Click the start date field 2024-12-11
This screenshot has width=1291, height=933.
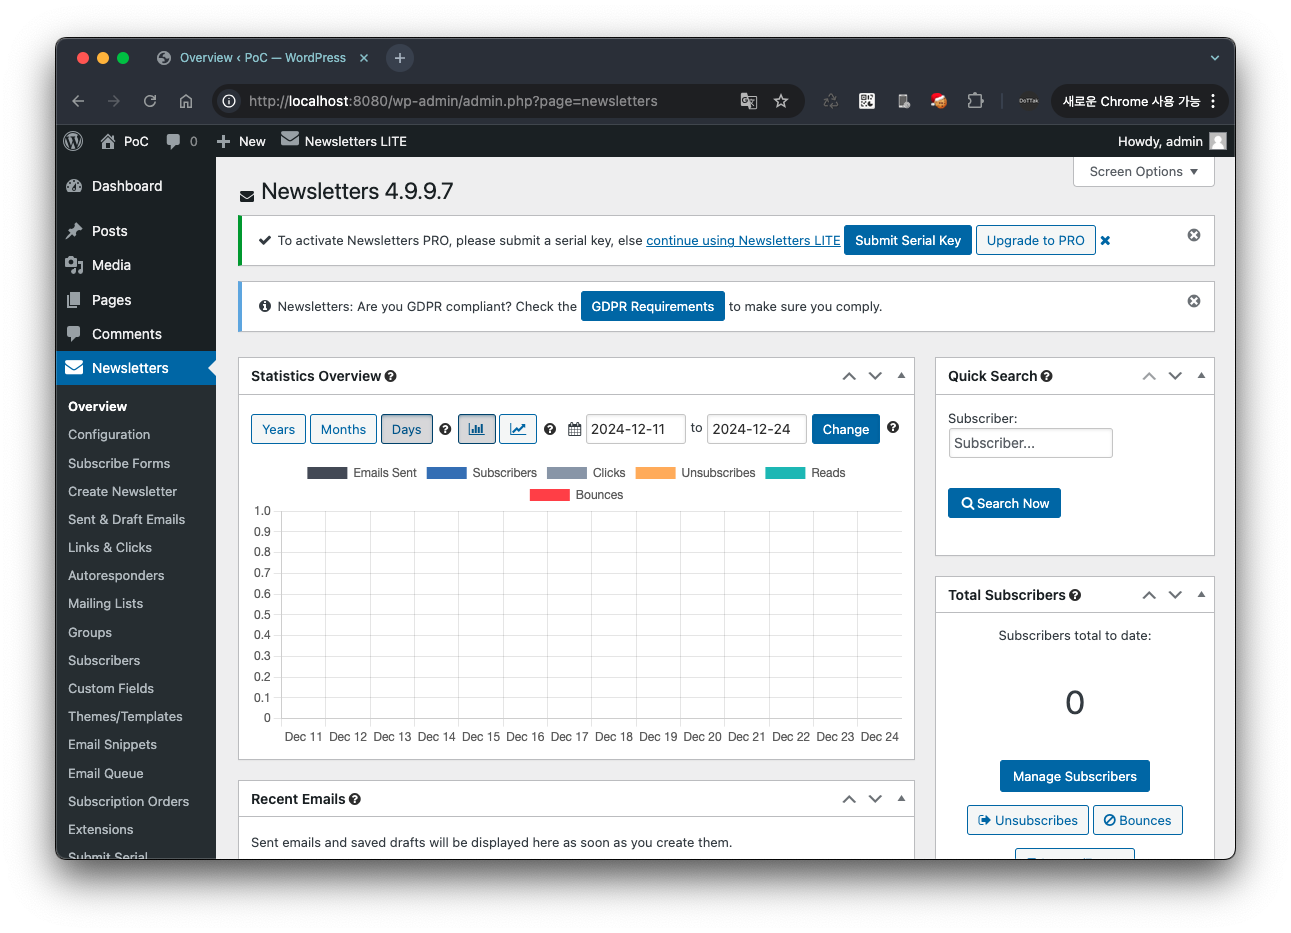tap(636, 429)
